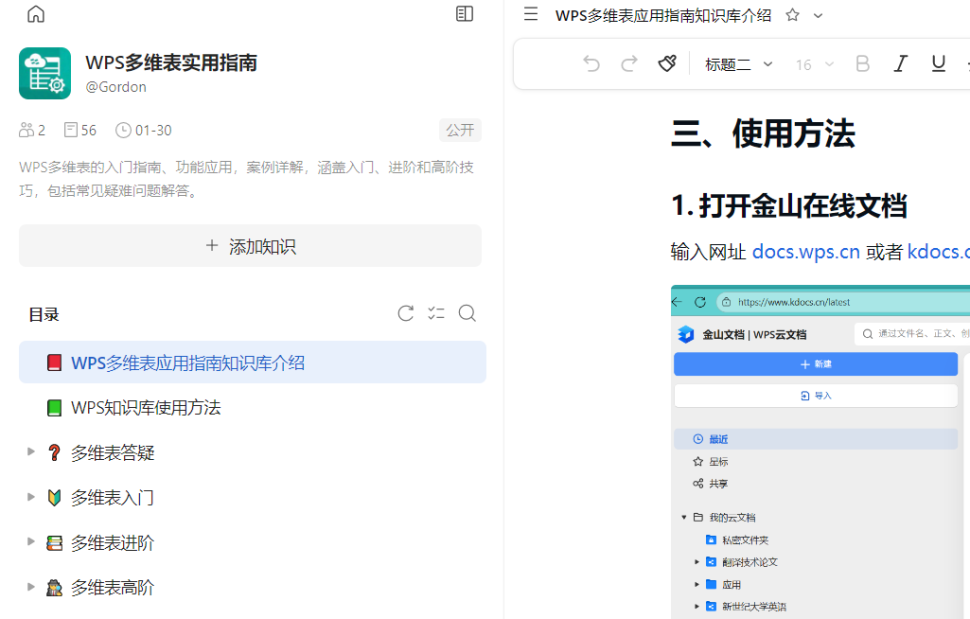Expand the 多维表高阶 folder
The height and width of the screenshot is (619, 970).
(x=30, y=587)
